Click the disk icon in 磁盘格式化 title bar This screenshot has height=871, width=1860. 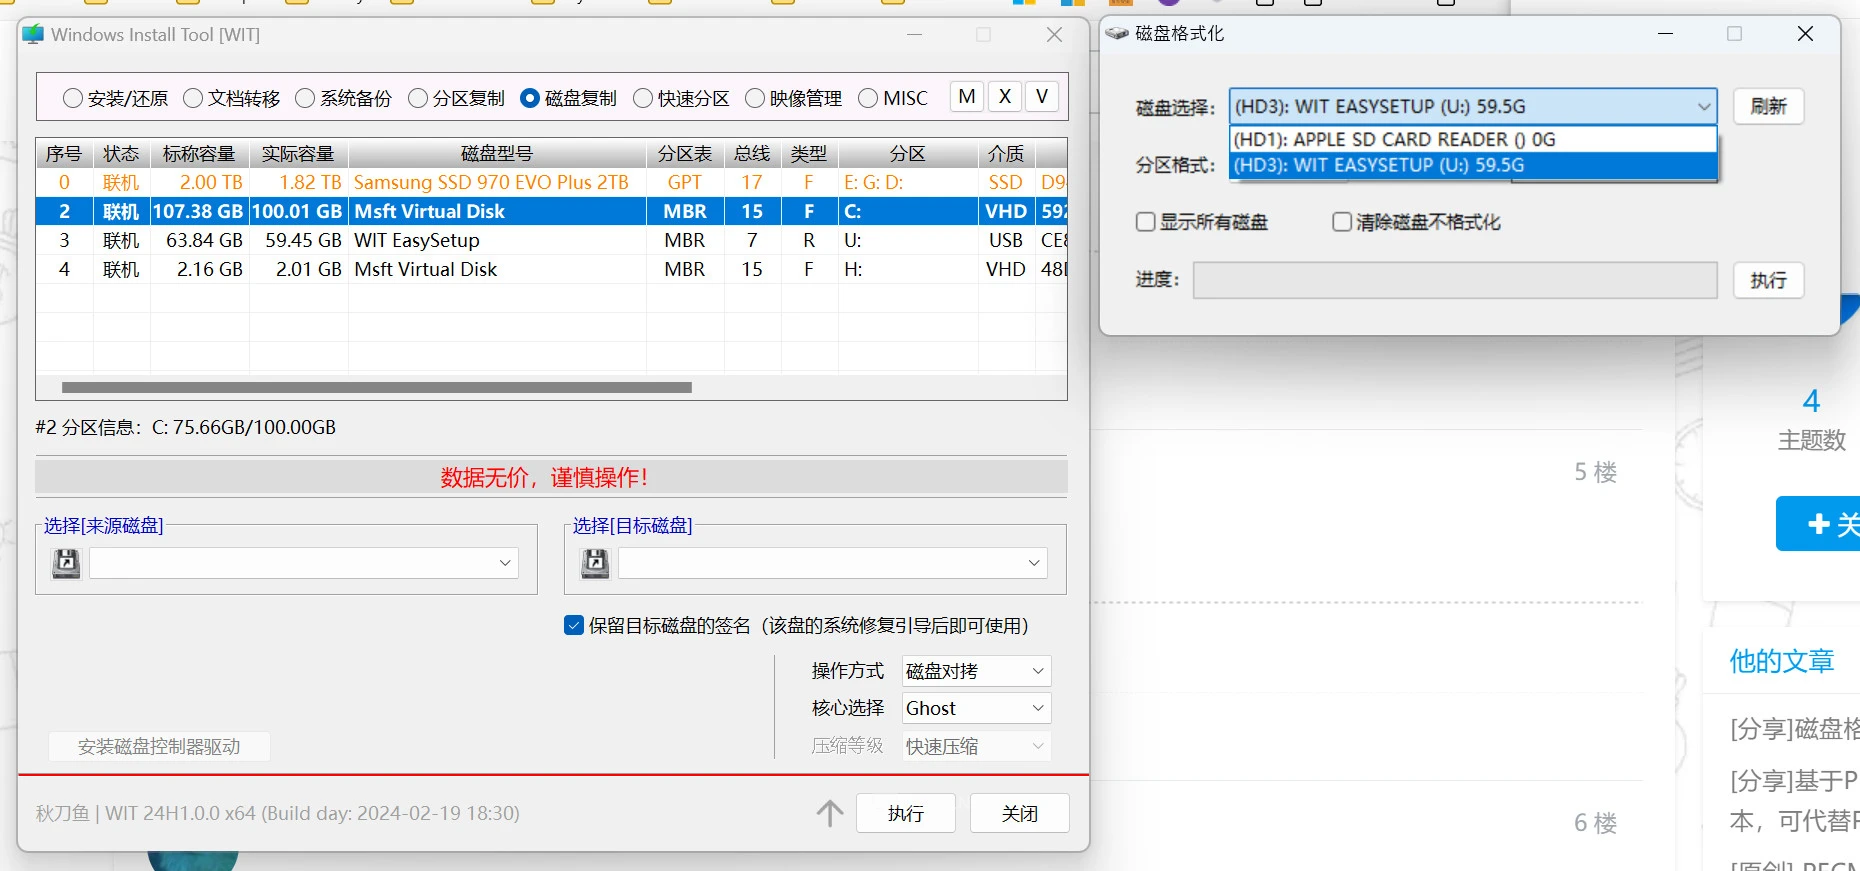1117,34
